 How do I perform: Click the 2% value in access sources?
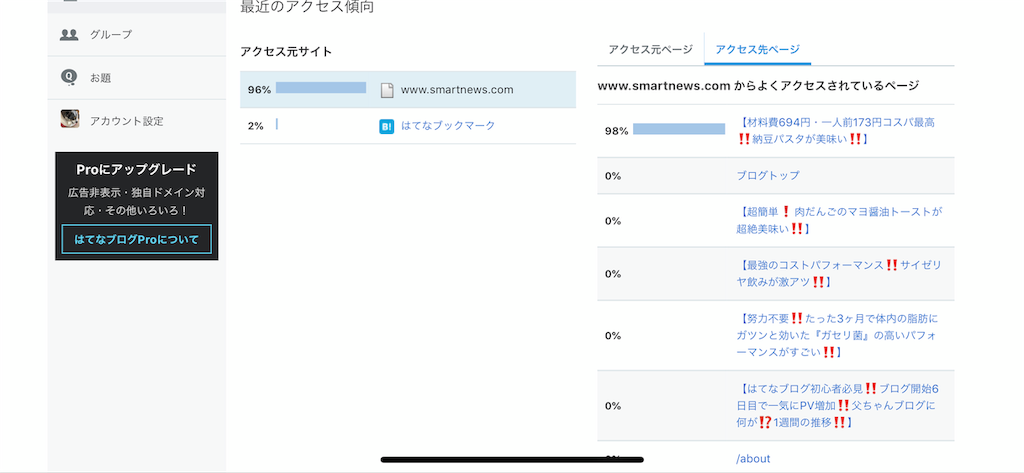pos(255,126)
